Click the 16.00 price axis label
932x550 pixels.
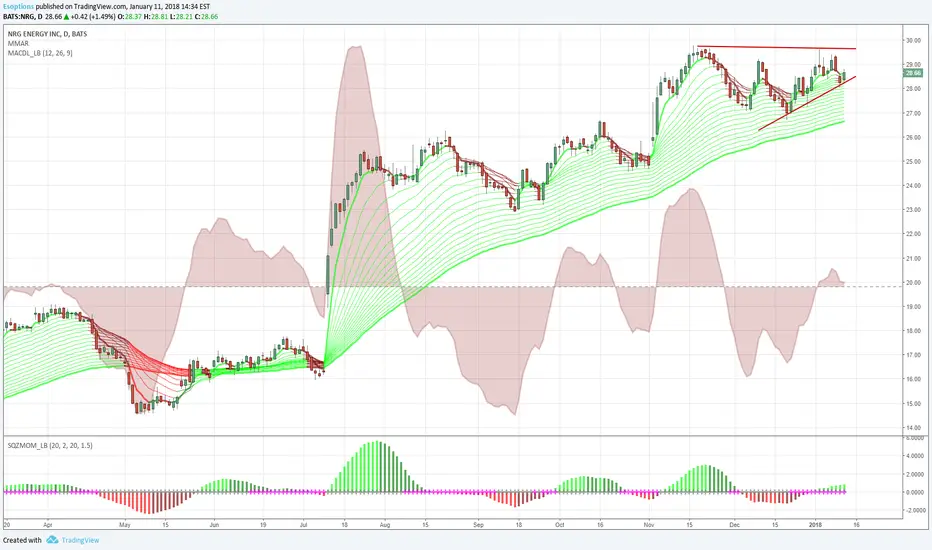912,379
